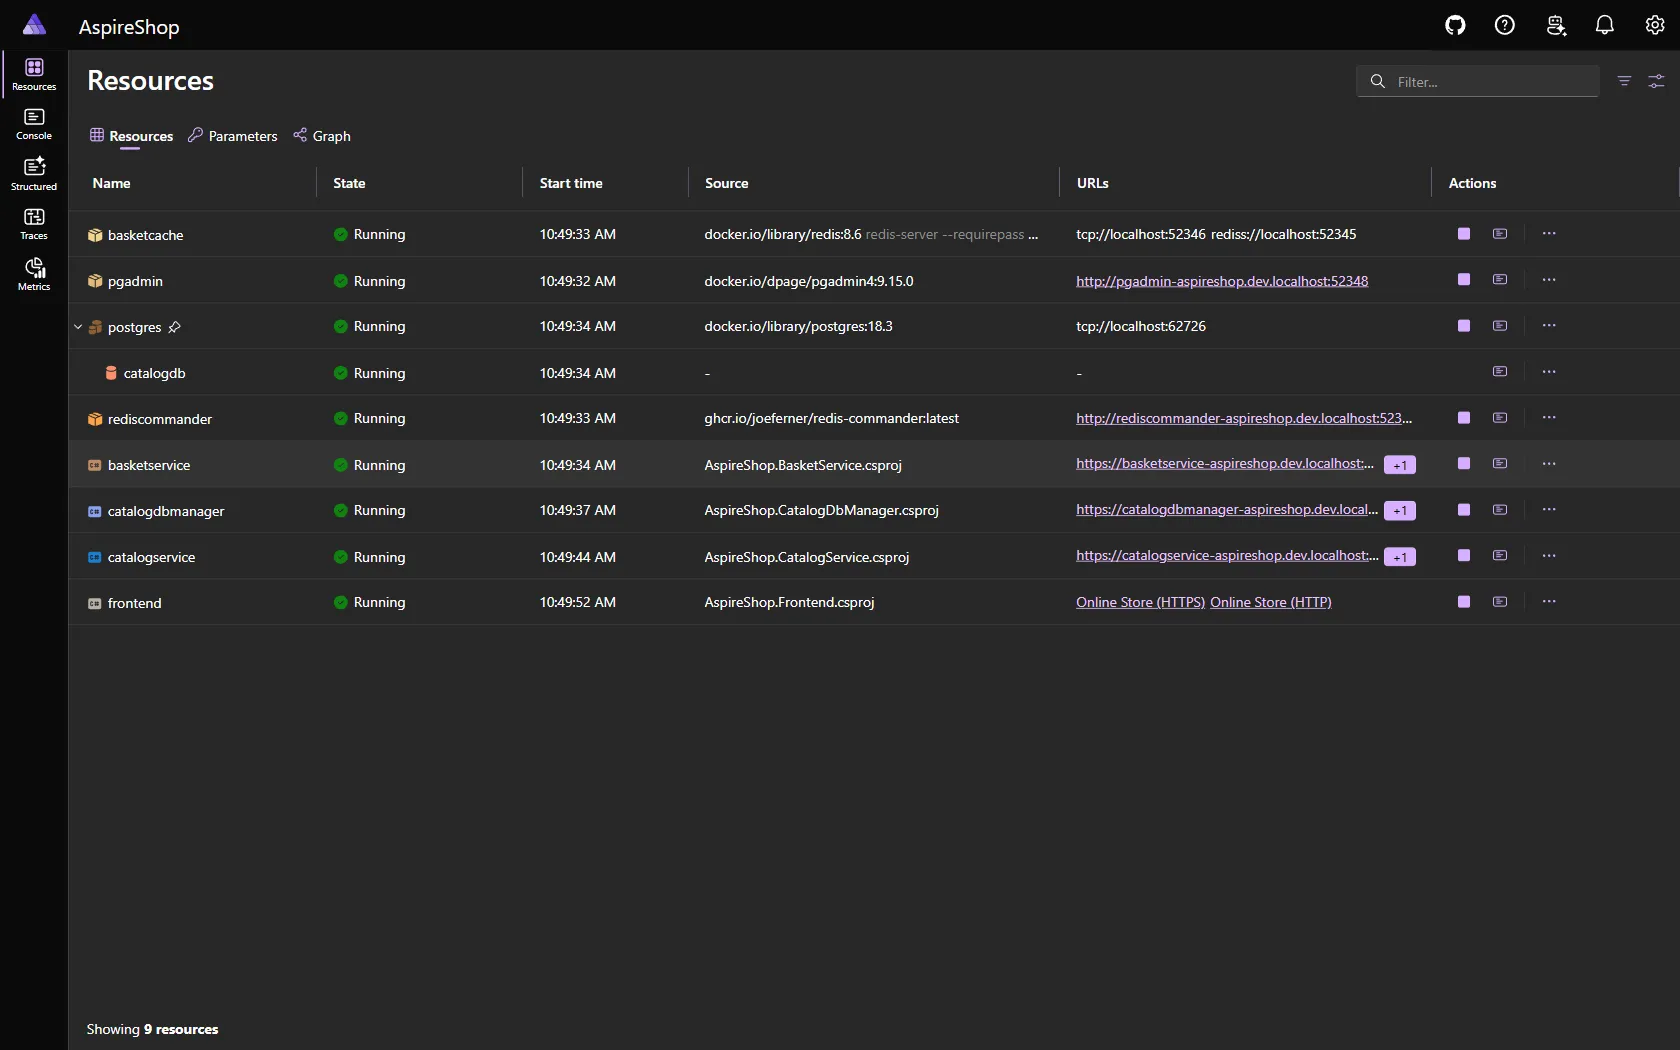Click the Aspire logo

(x=34, y=25)
